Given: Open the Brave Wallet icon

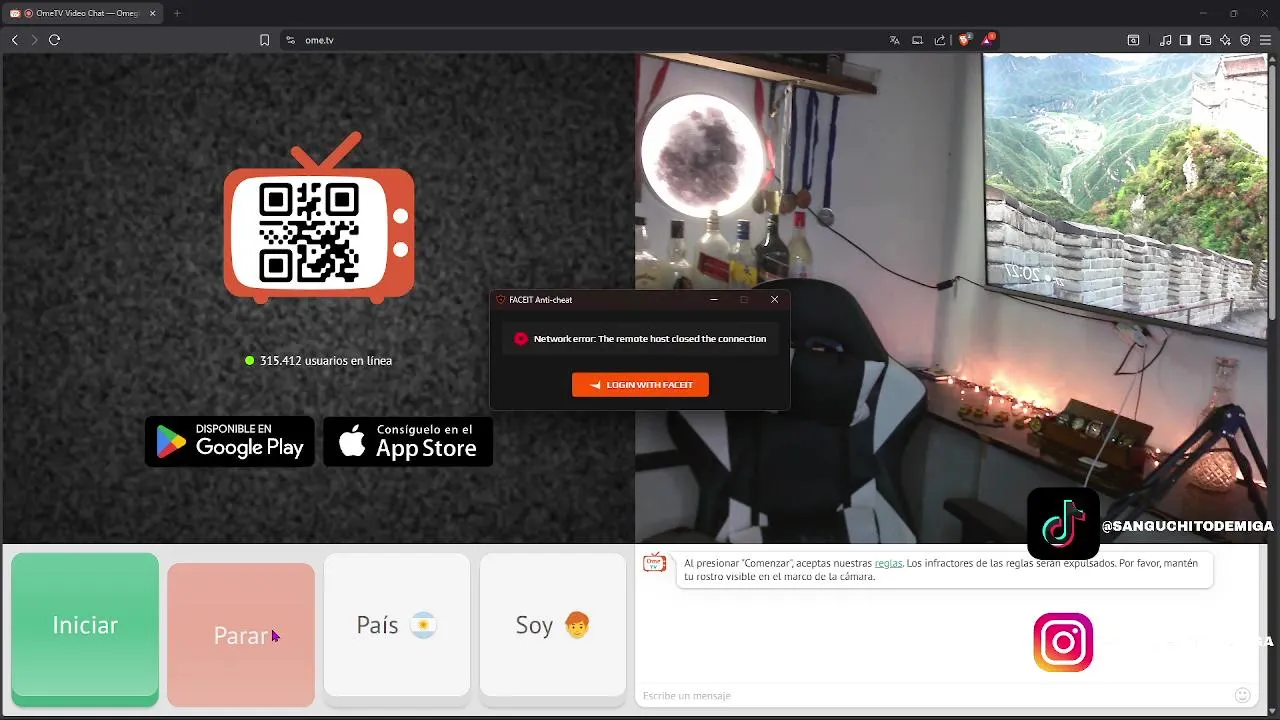Looking at the screenshot, I should [x=1205, y=40].
